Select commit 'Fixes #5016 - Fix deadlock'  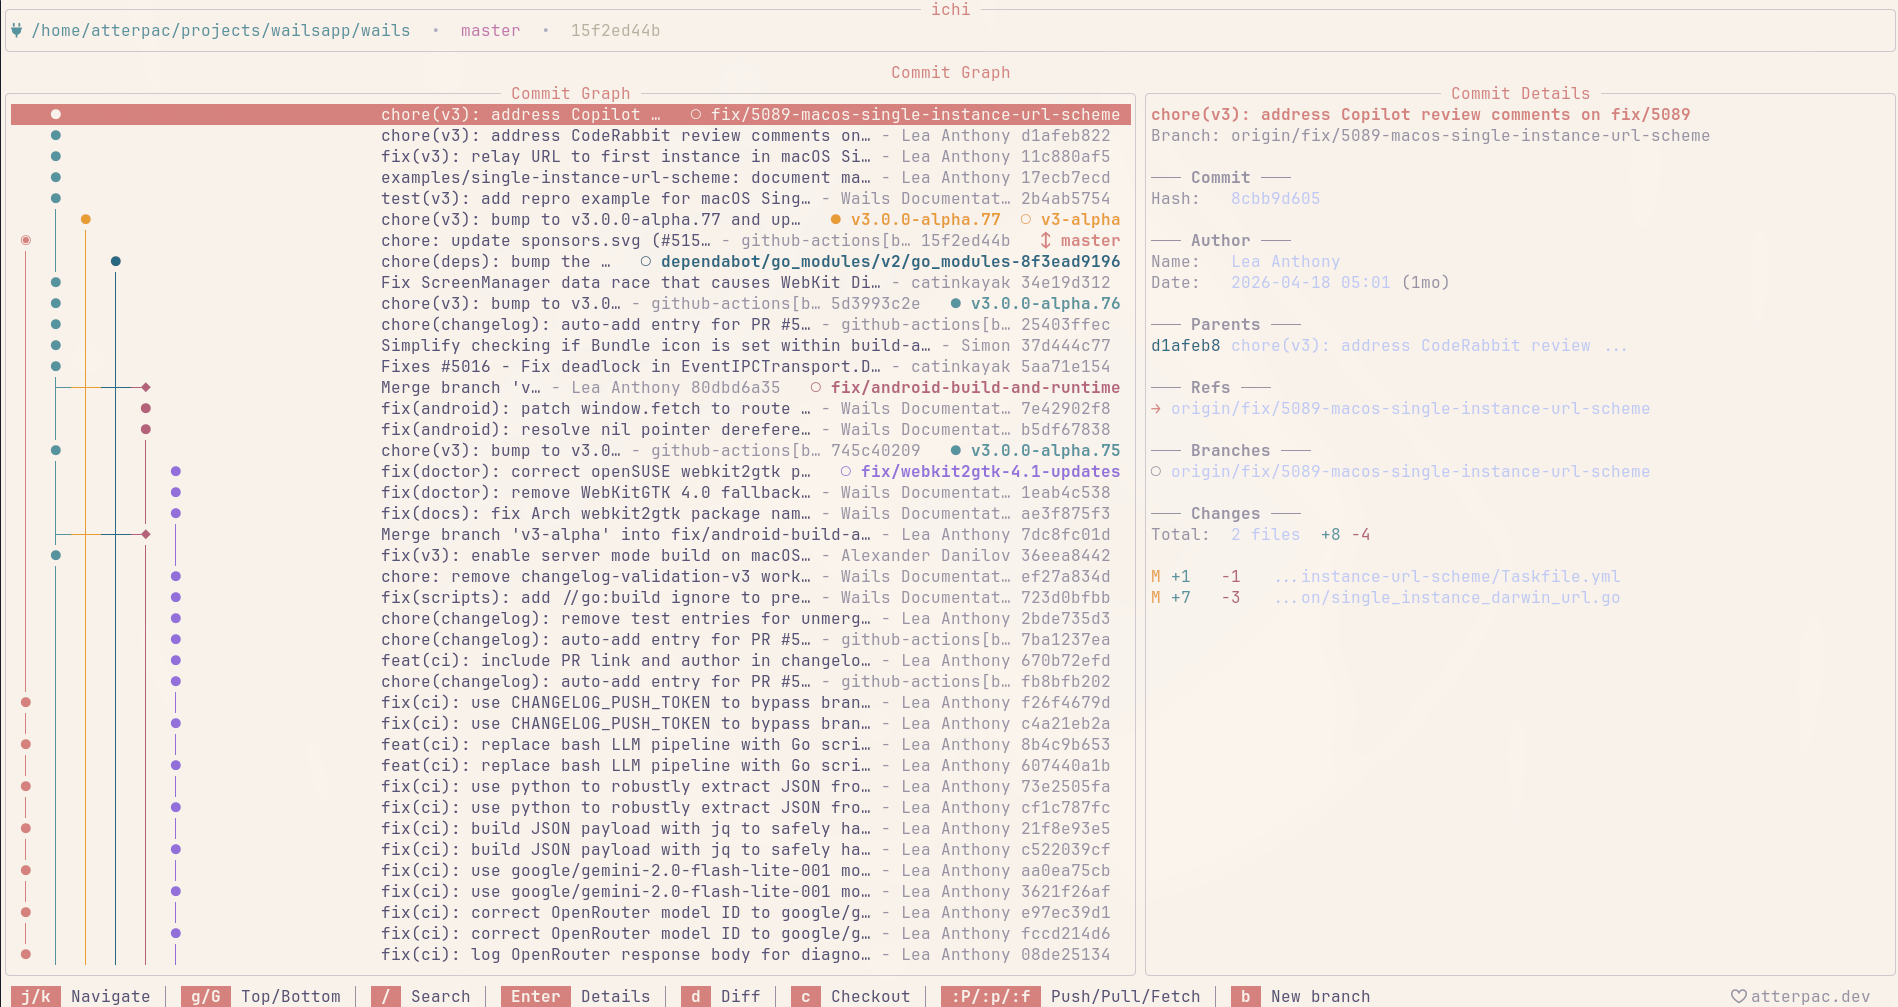pos(571,366)
